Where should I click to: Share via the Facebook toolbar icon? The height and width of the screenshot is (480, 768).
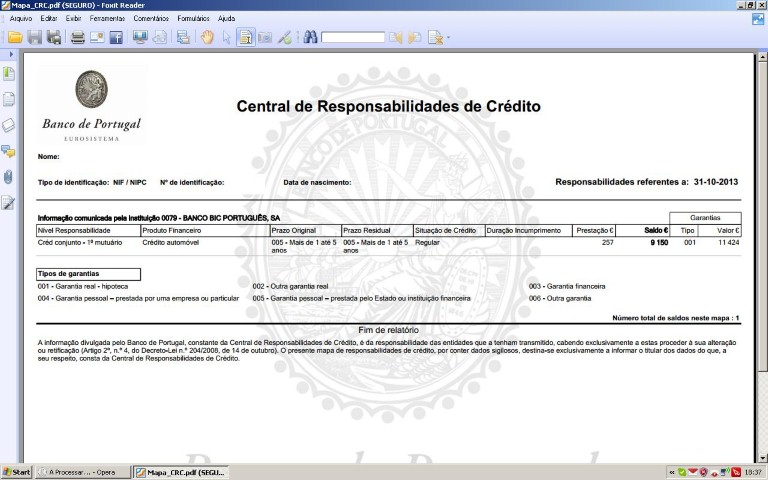116,38
